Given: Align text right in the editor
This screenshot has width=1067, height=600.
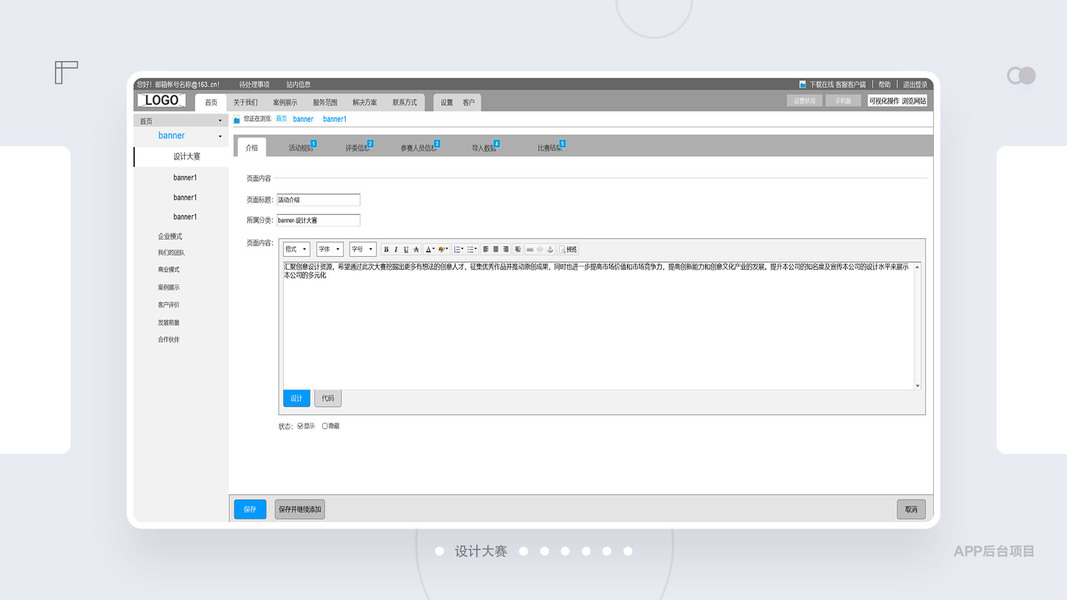Looking at the screenshot, I should (506, 250).
